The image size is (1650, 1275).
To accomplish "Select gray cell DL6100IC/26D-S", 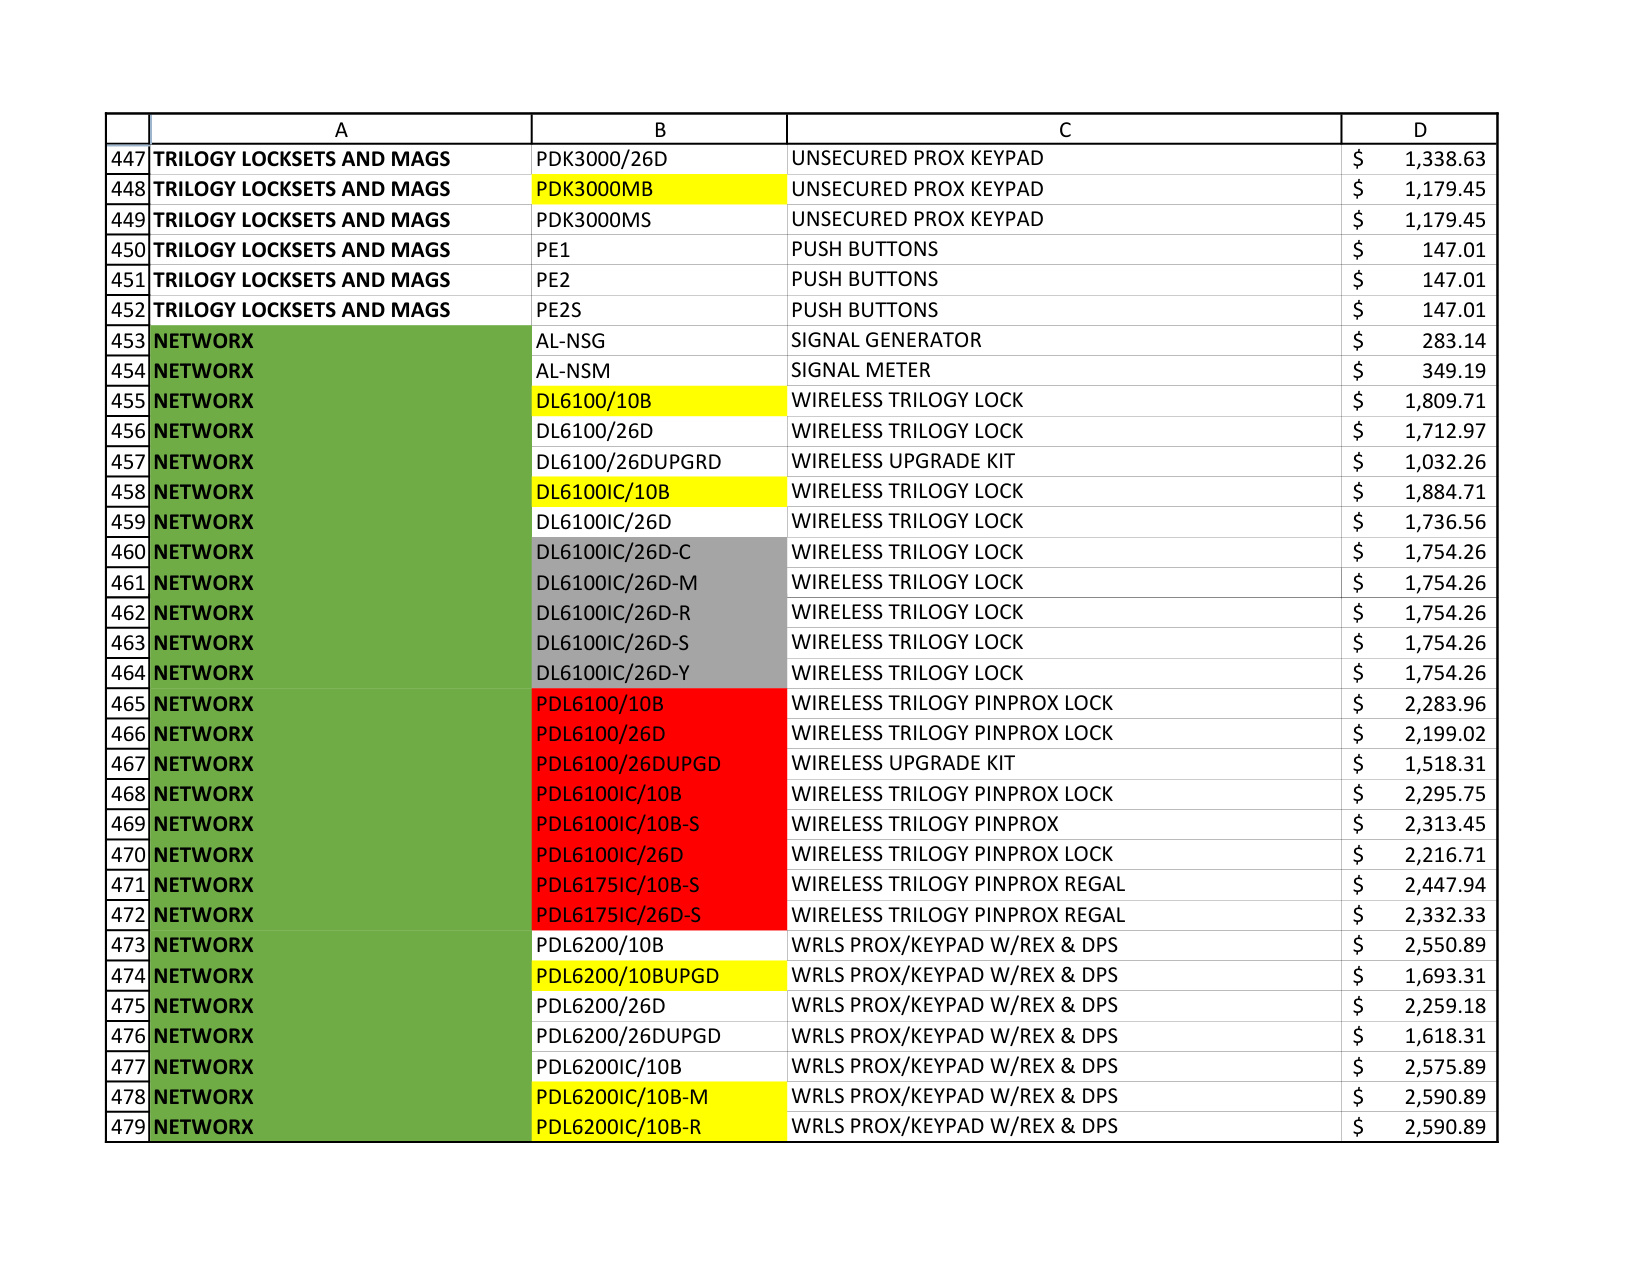I will (x=660, y=643).
